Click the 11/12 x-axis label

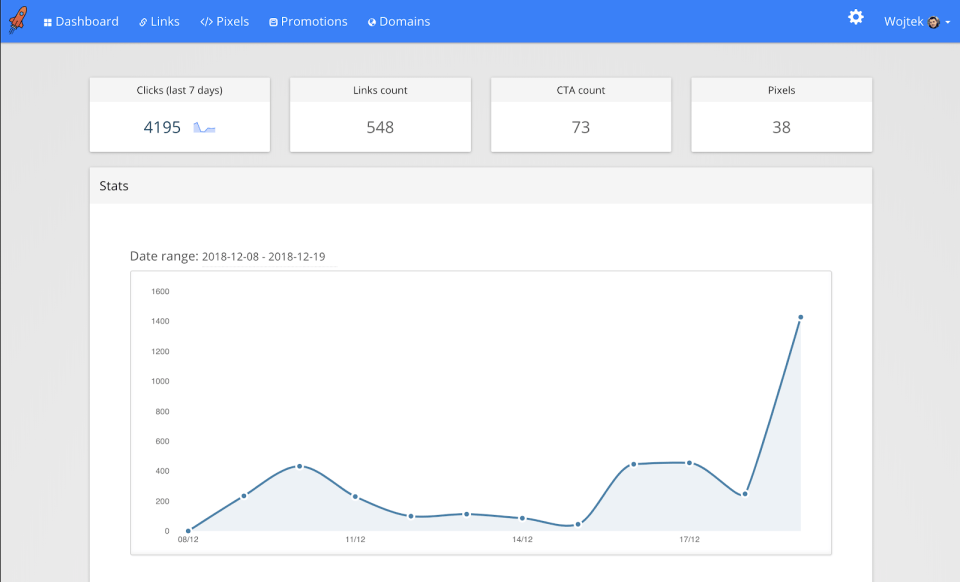click(x=355, y=539)
